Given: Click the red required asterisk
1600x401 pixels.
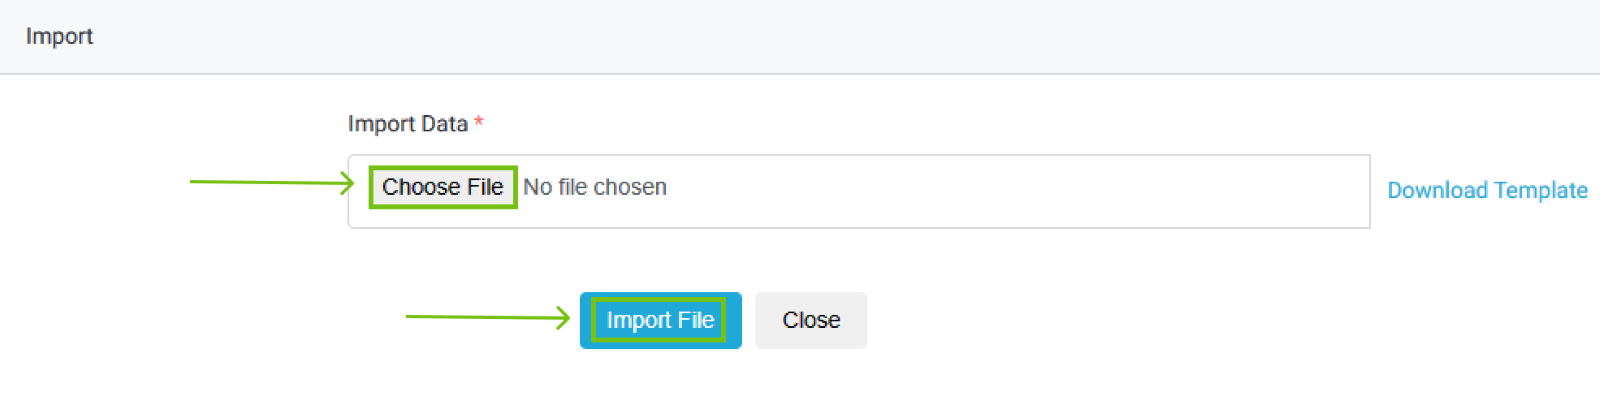Looking at the screenshot, I should coord(479,122).
